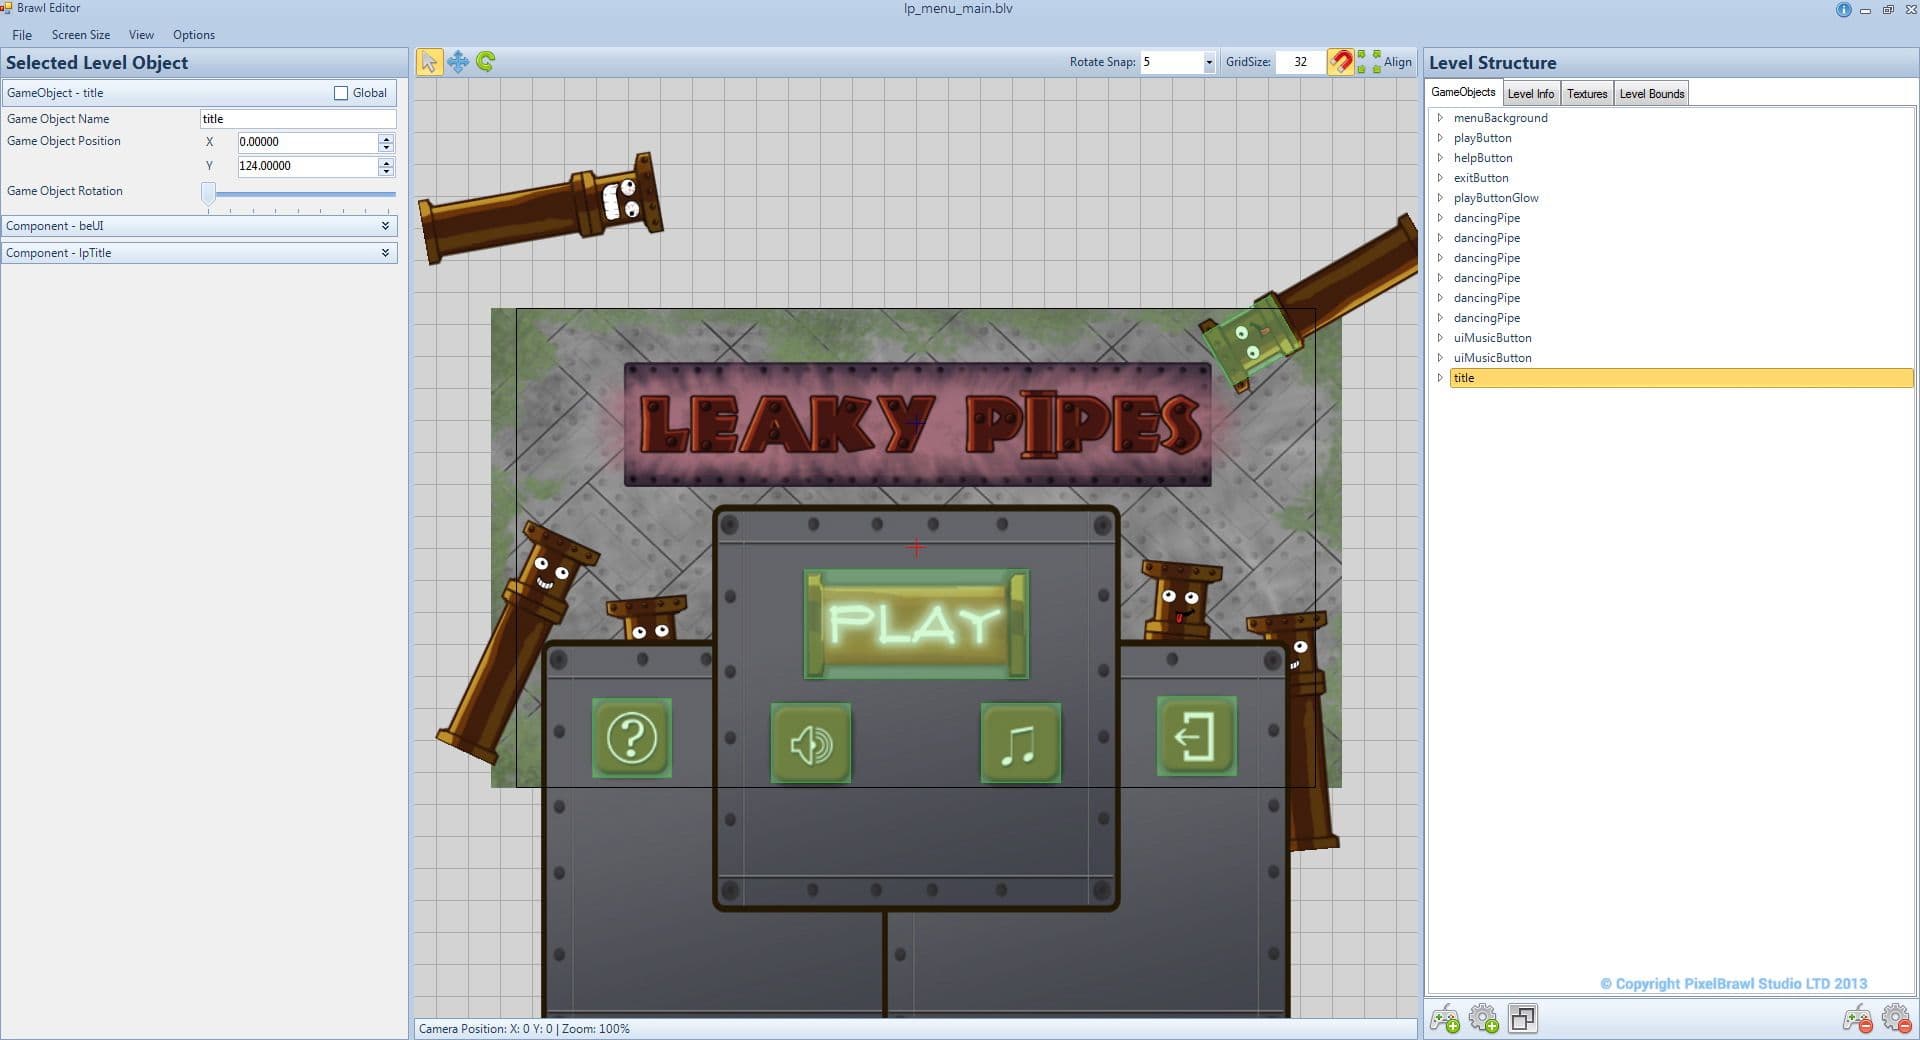Expand the title tree node arrow
This screenshot has height=1040, width=1920.
1440,378
